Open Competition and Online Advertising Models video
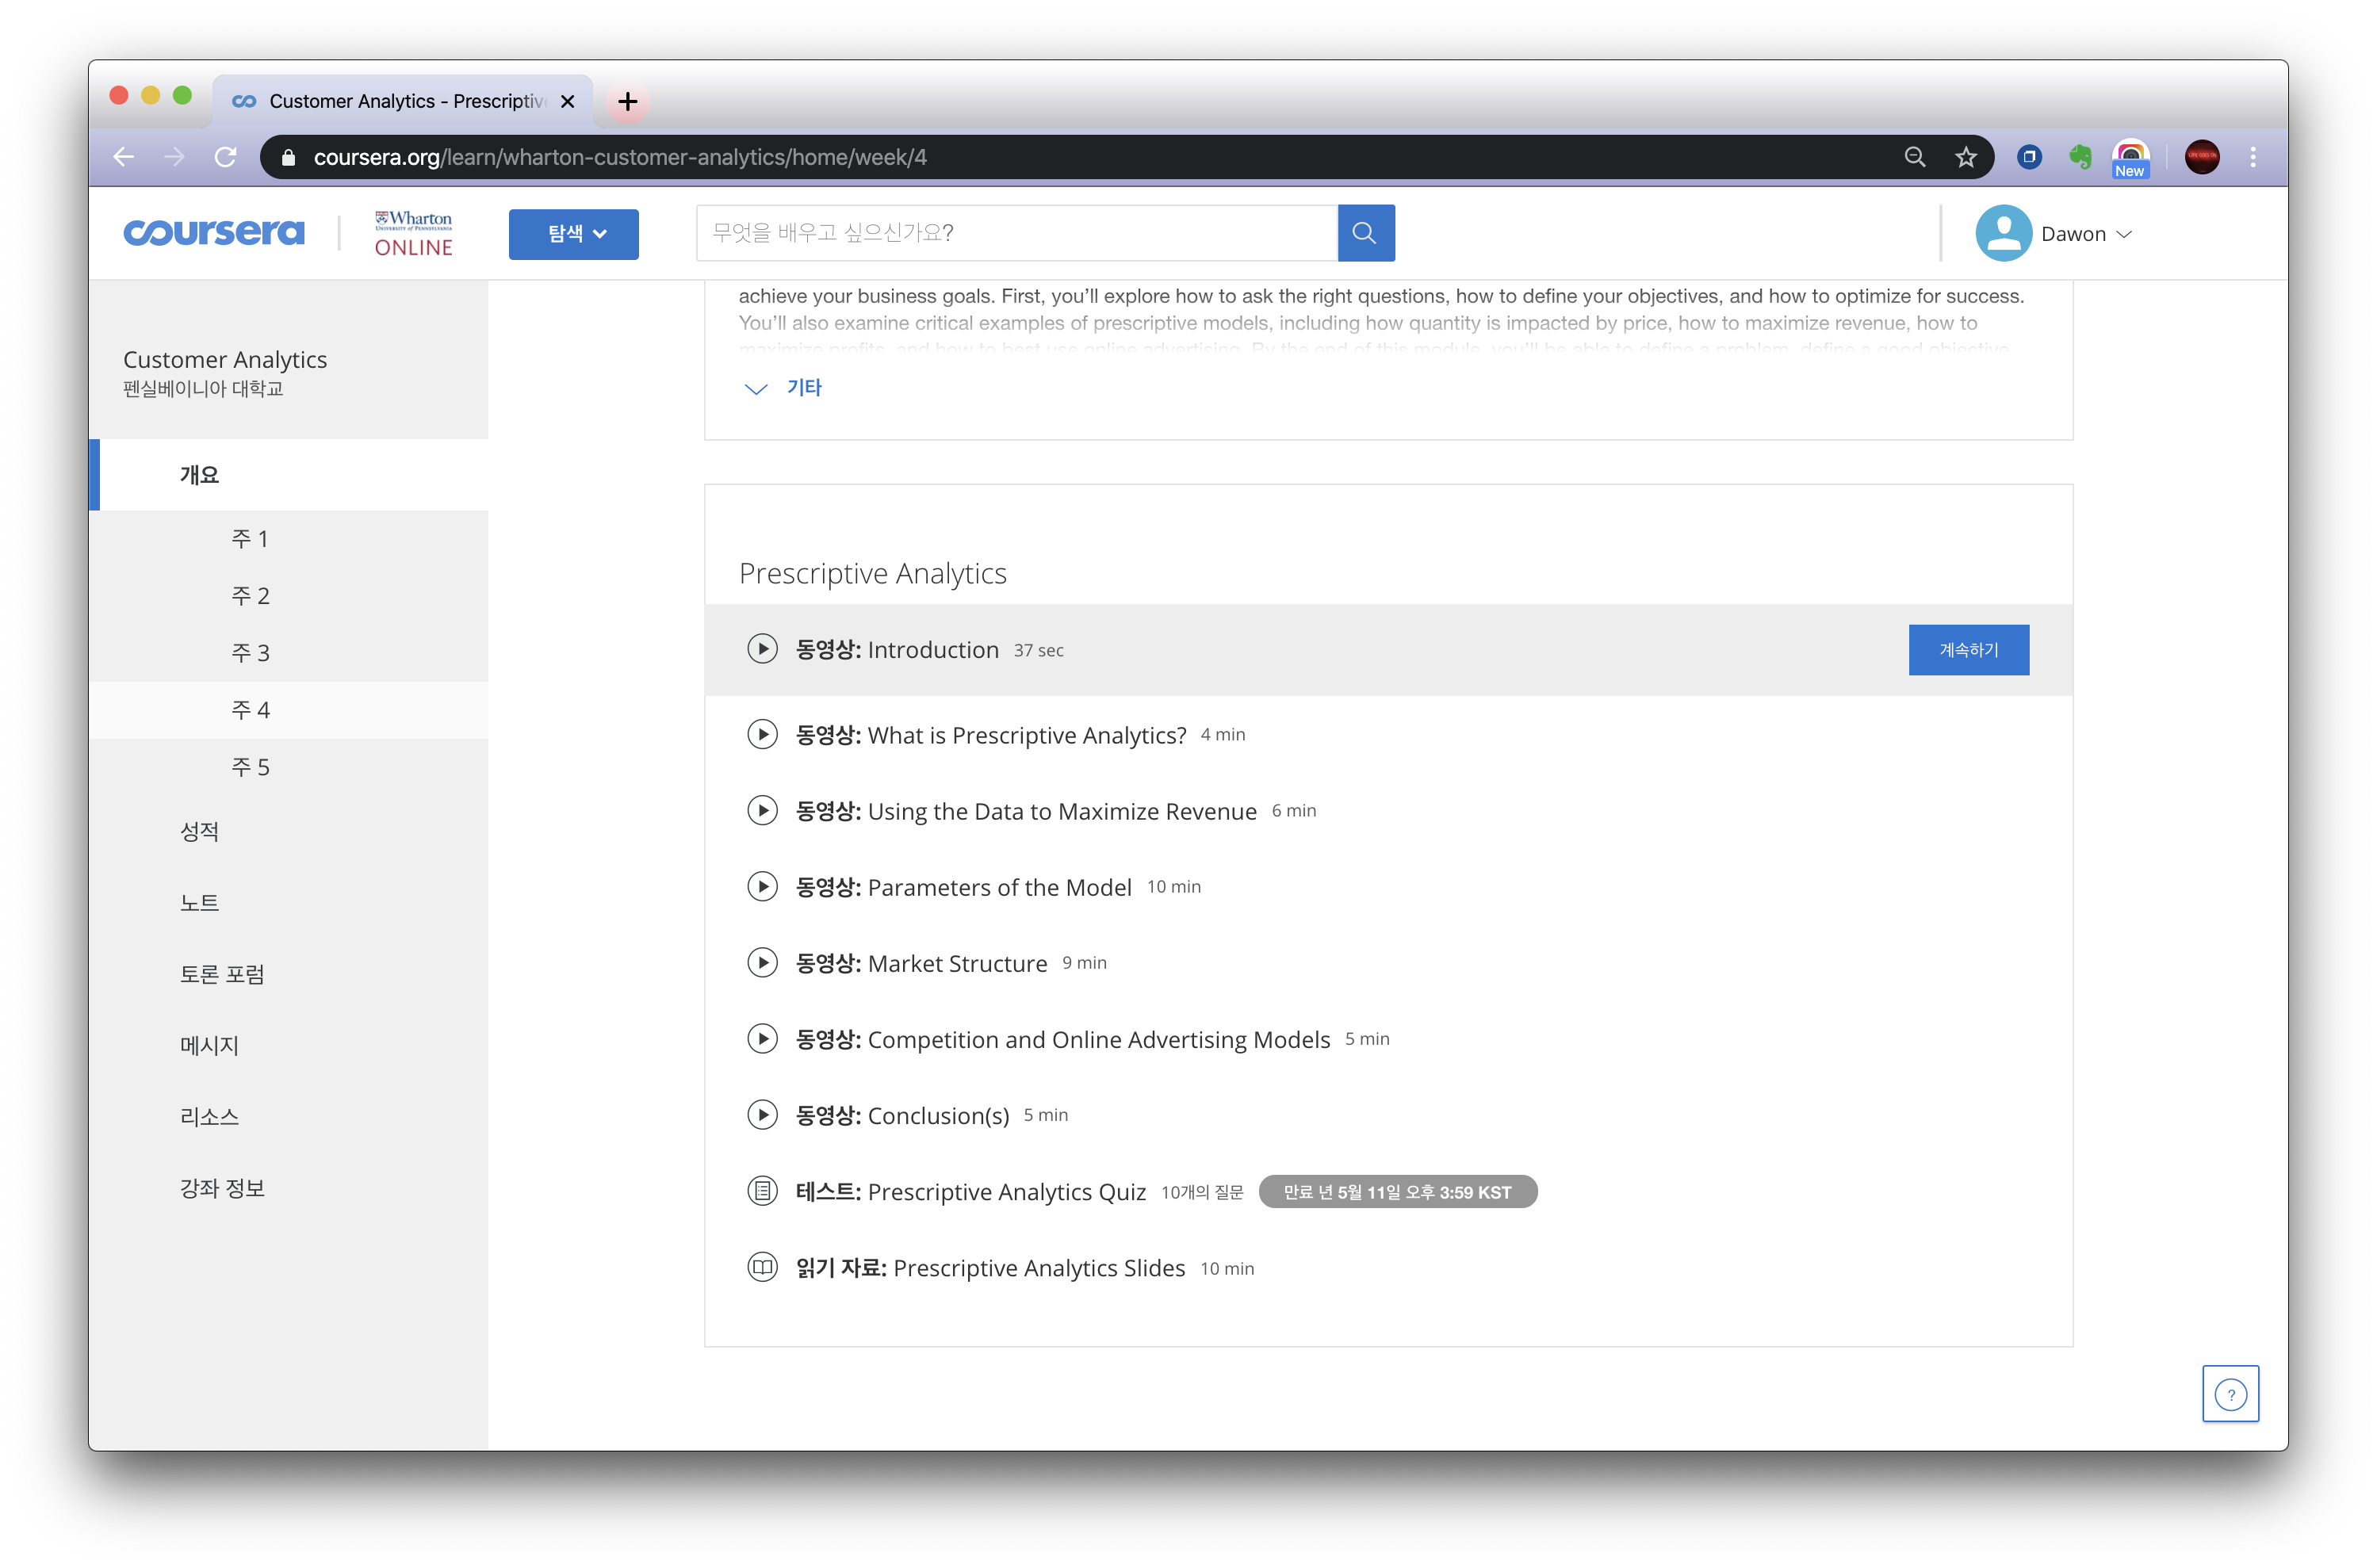 [1062, 1039]
